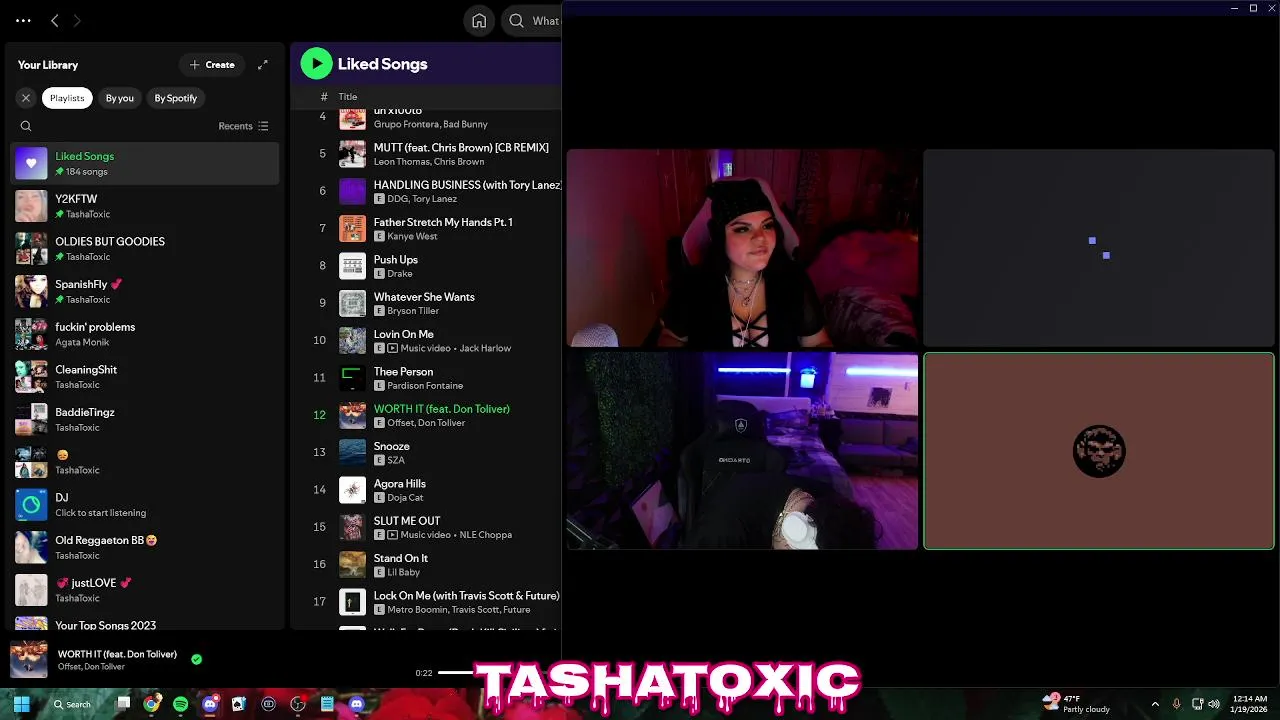Image resolution: width=1280 pixels, height=720 pixels.
Task: Show hidden tray icons chevron
Action: [1155, 704]
